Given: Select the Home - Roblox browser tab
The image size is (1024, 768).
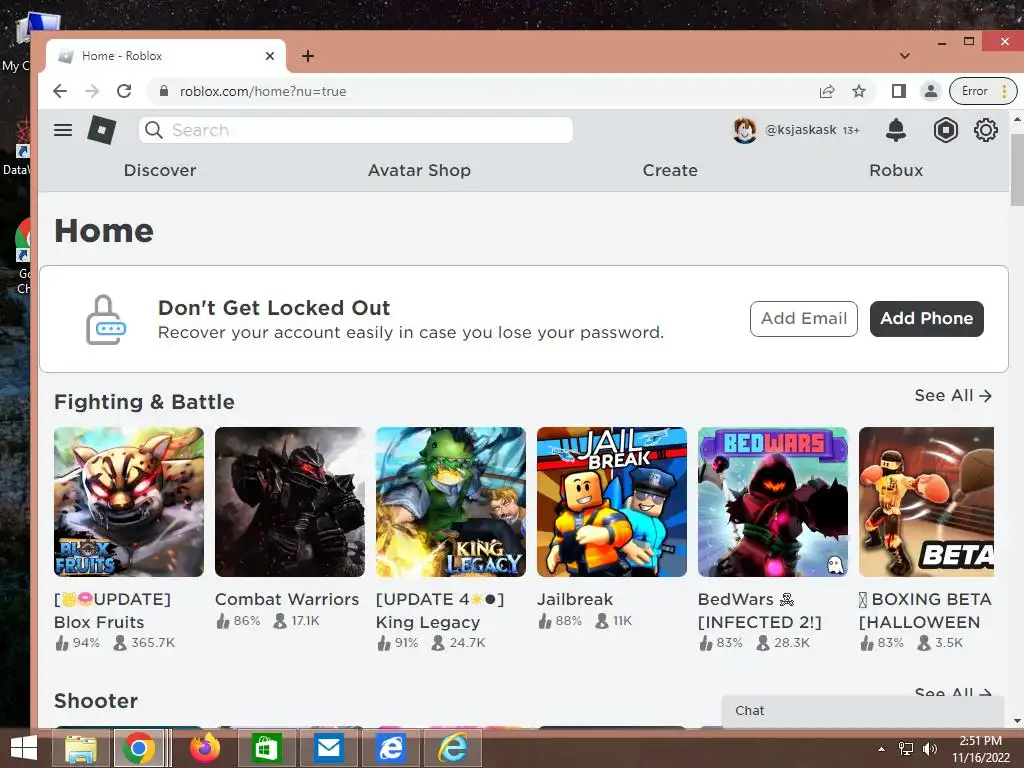Looking at the screenshot, I should pos(166,56).
